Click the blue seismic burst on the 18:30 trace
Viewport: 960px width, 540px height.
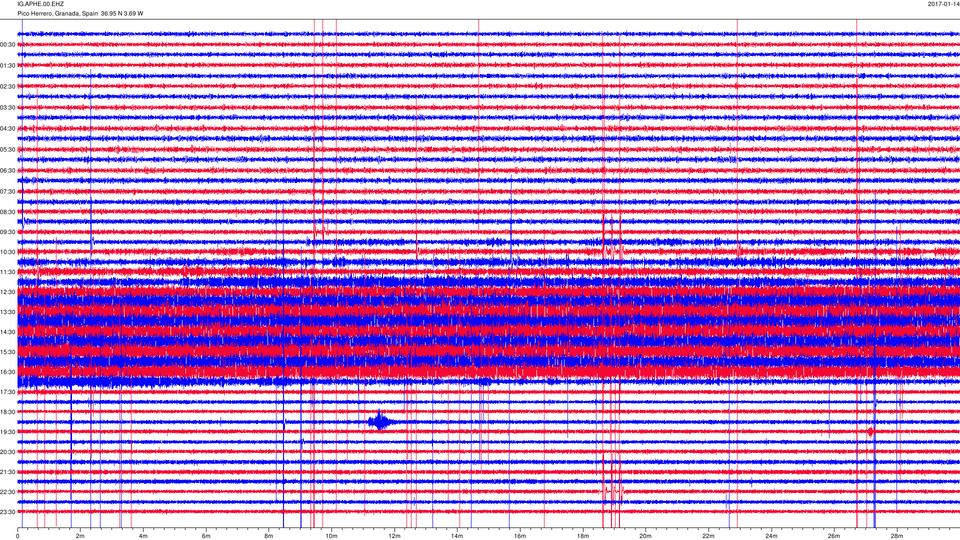coord(380,421)
